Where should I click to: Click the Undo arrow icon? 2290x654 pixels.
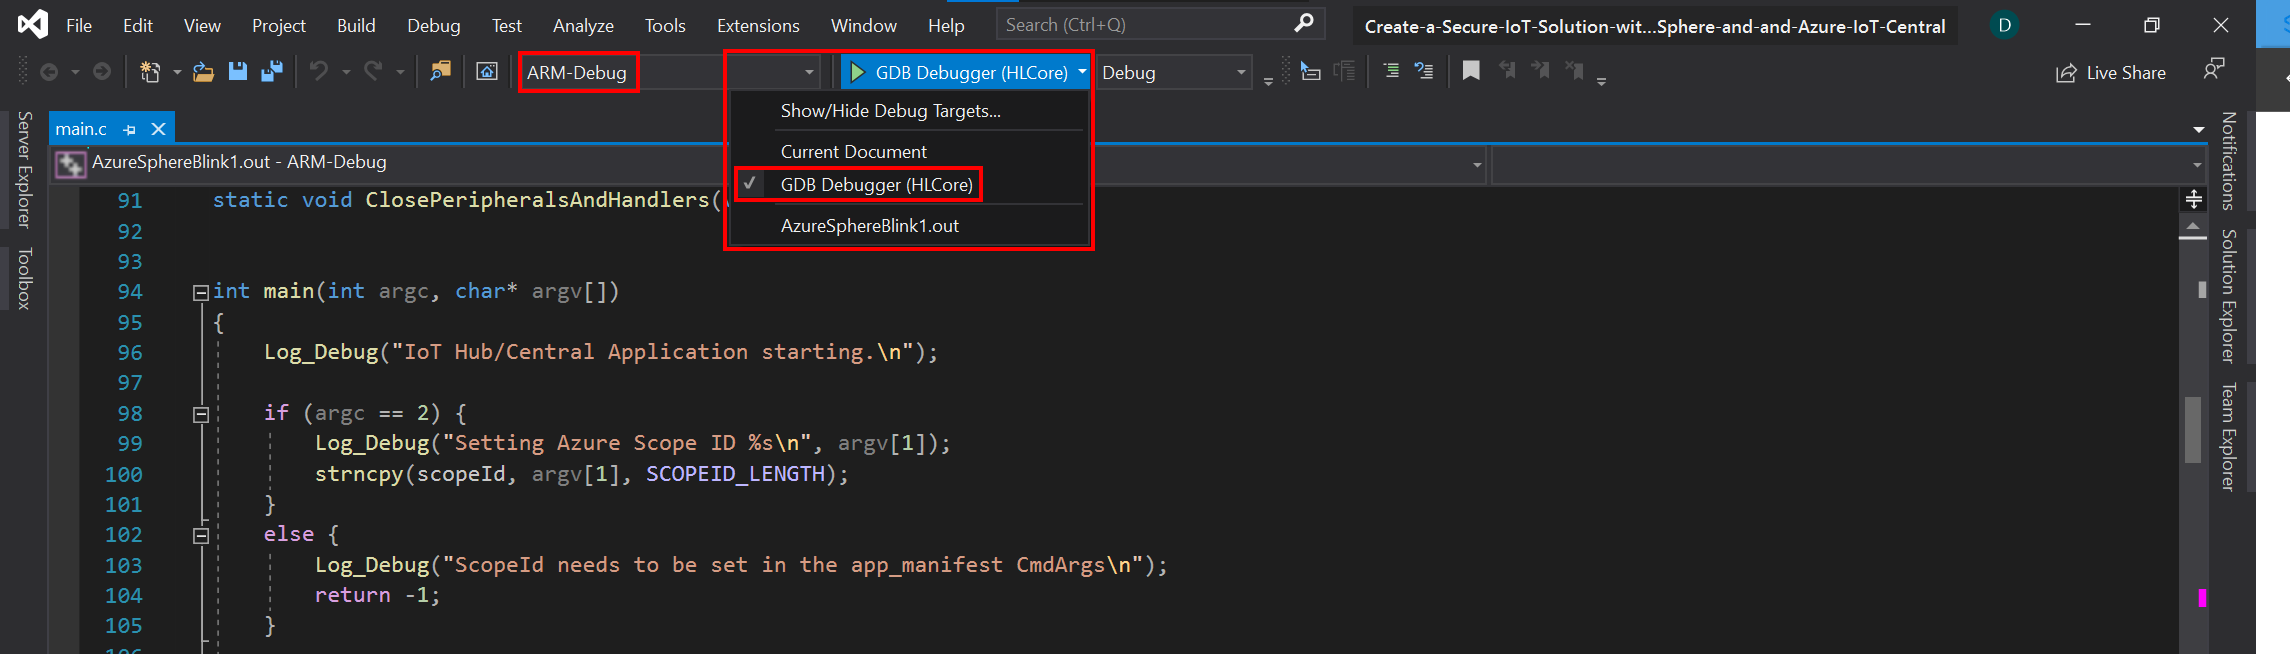319,72
